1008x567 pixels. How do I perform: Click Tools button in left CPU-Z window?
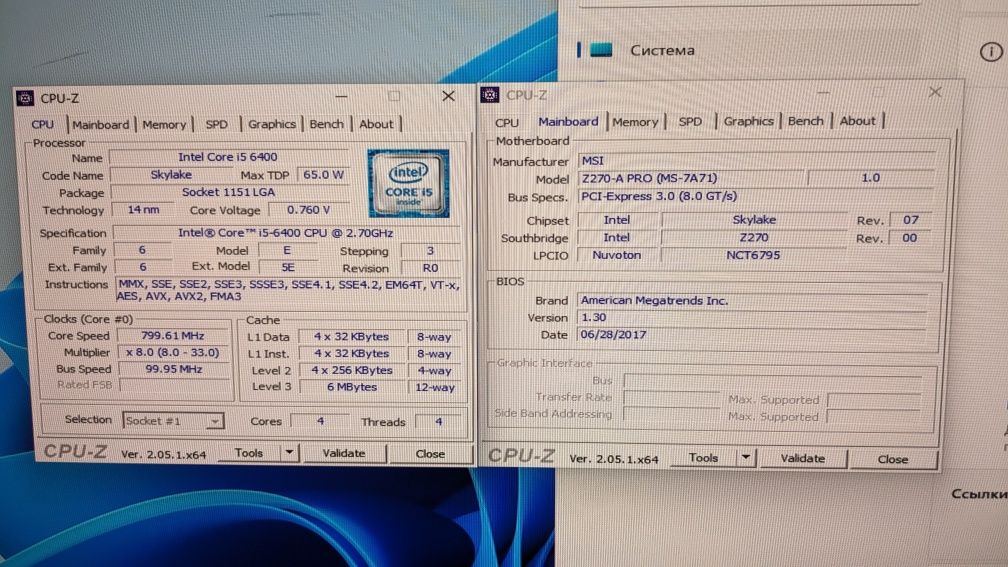point(249,453)
